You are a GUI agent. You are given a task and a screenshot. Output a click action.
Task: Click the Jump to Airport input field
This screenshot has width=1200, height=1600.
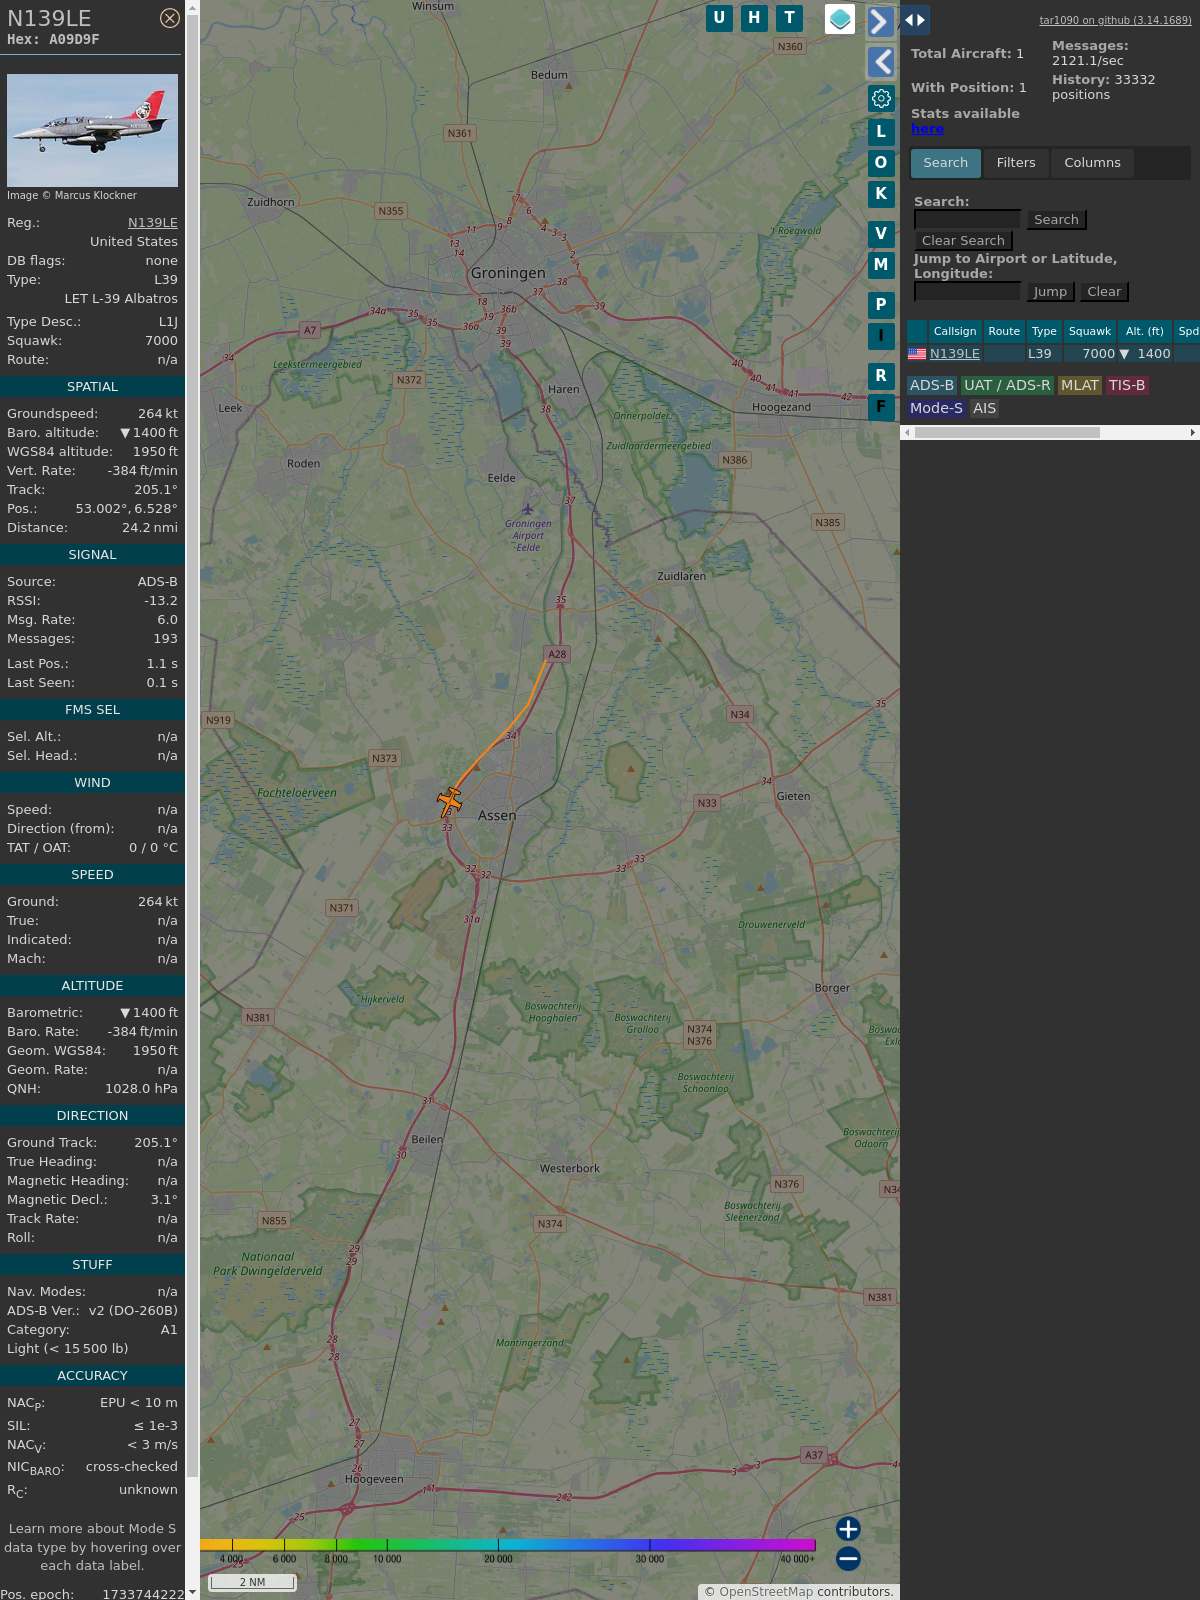coord(967,291)
